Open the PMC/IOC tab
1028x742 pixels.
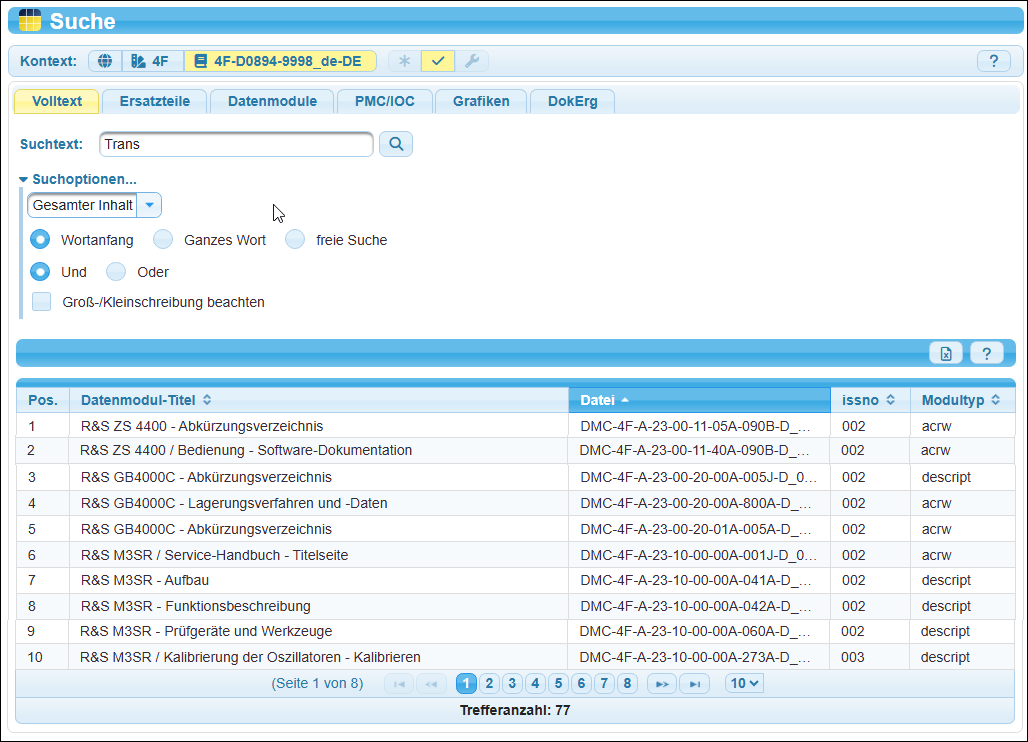[x=385, y=102]
